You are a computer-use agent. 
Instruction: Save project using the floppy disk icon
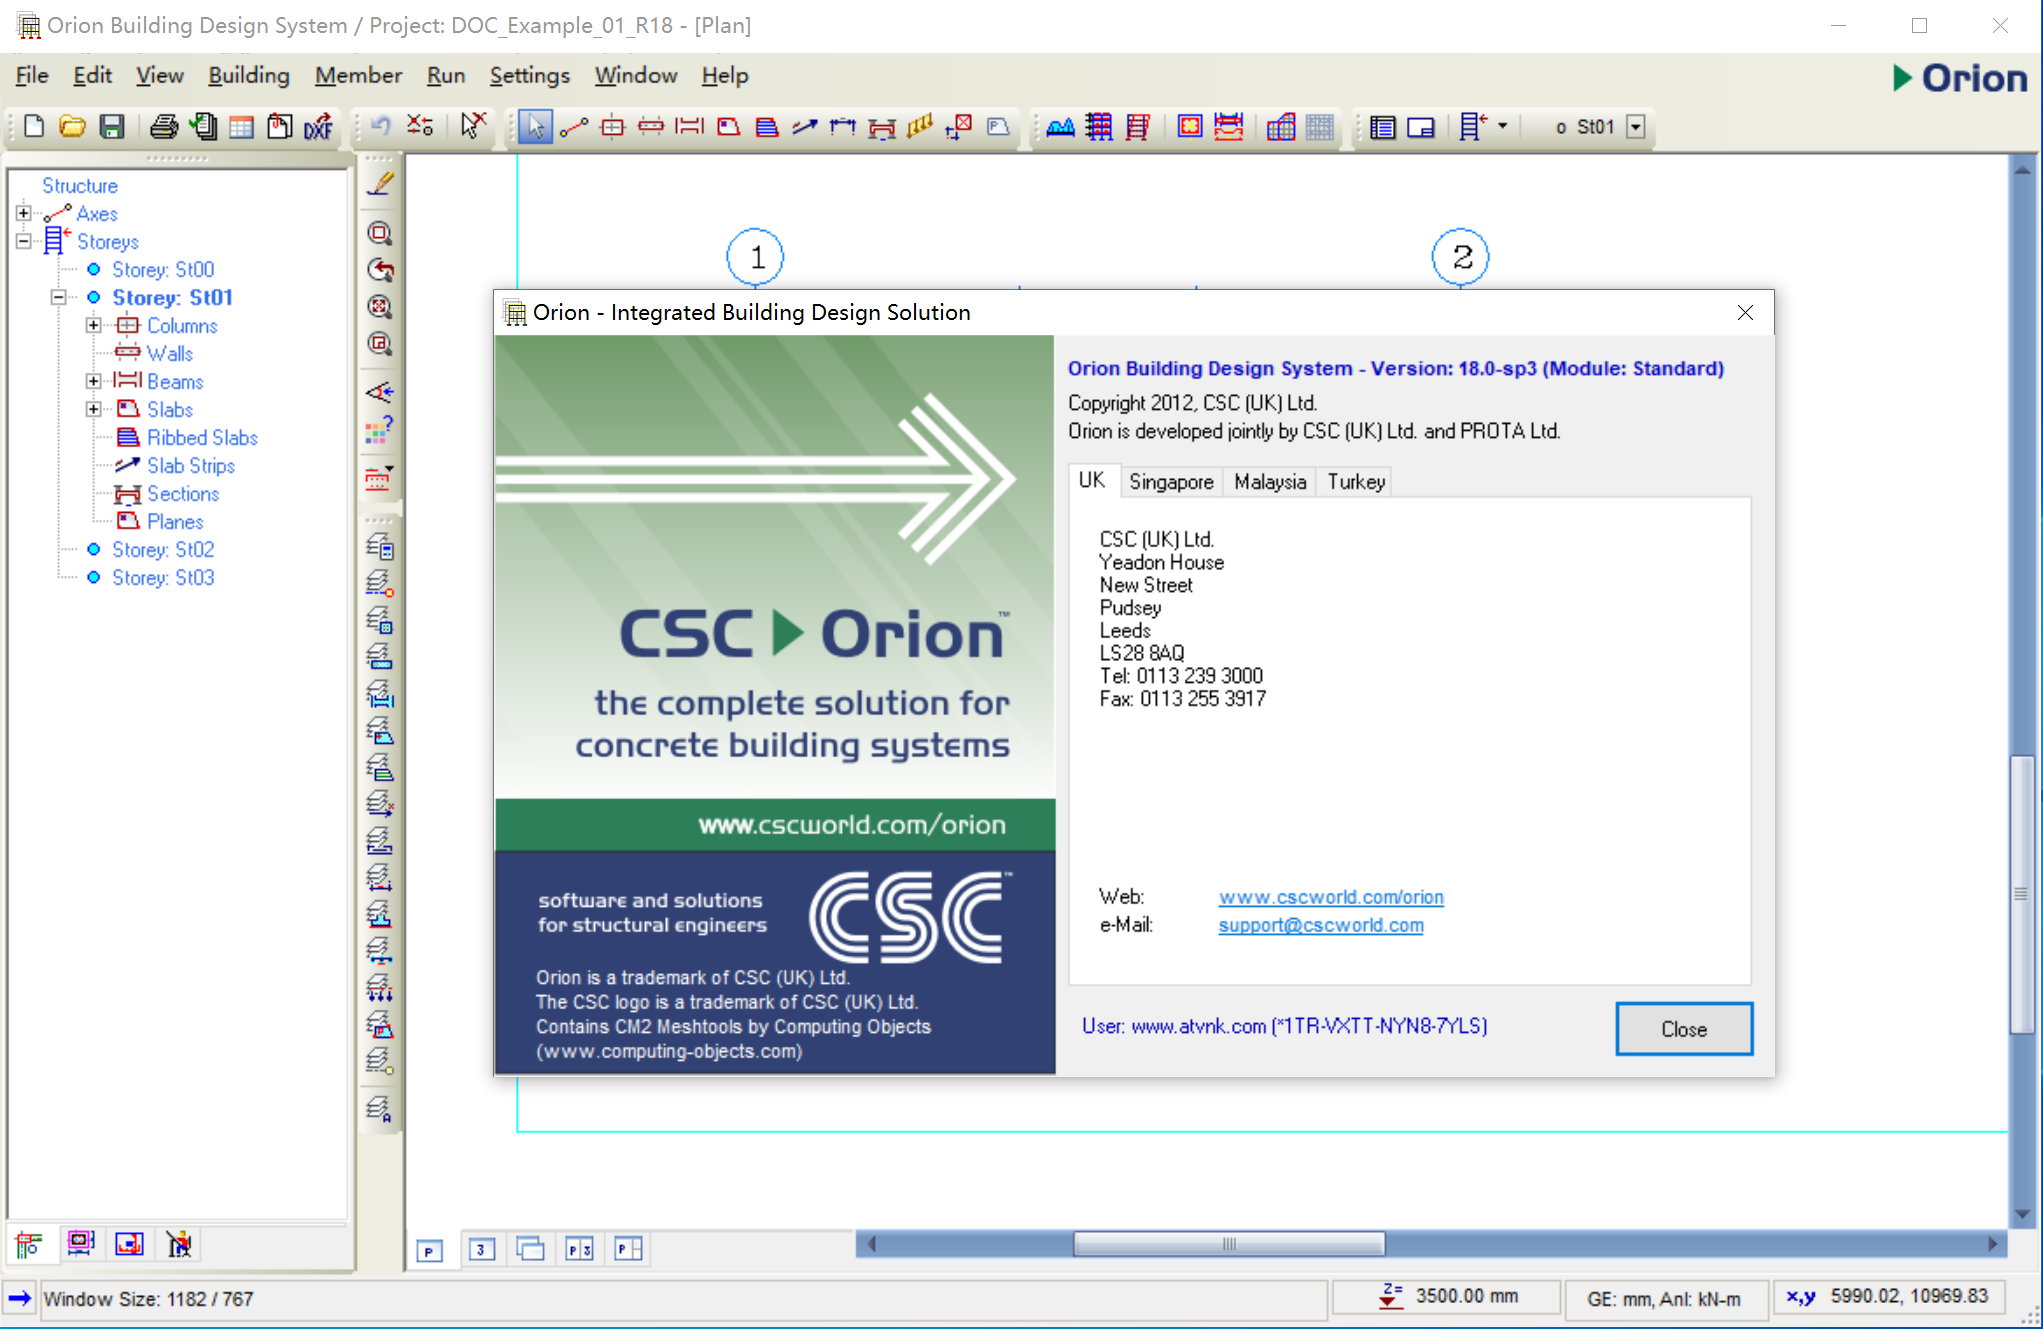coord(112,127)
